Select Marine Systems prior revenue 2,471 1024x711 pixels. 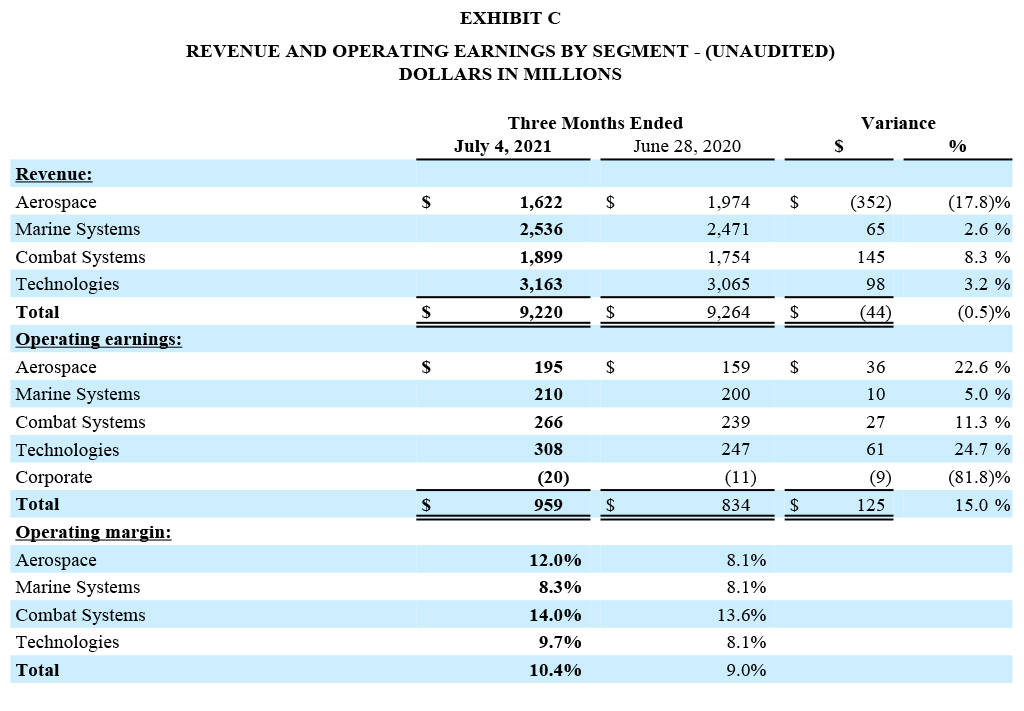tap(728, 230)
